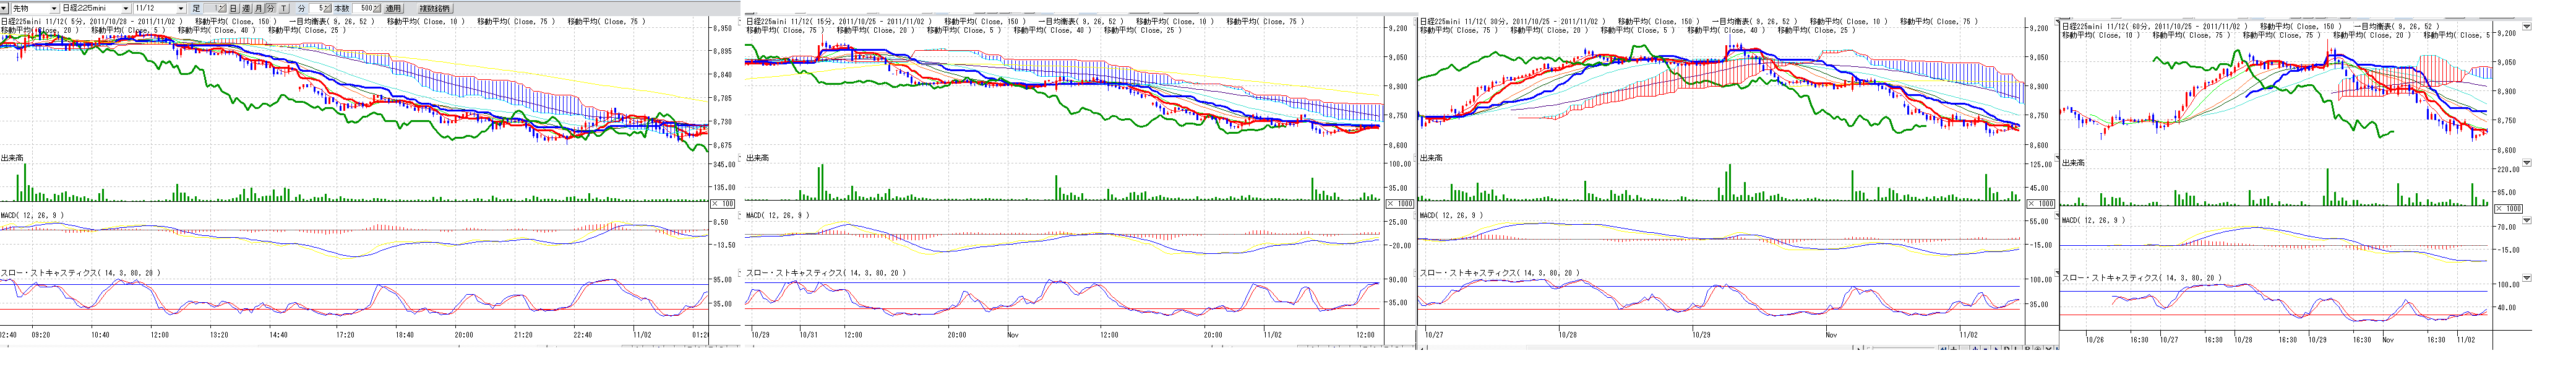The width and height of the screenshot is (2576, 374).
Task: Click the 本数 bar count field showing 500
Action: pyautogui.click(x=364, y=8)
